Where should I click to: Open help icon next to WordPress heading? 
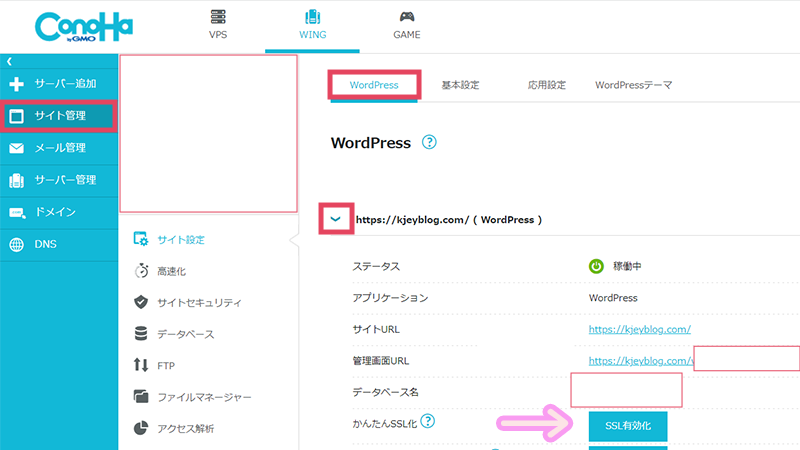tap(429, 142)
